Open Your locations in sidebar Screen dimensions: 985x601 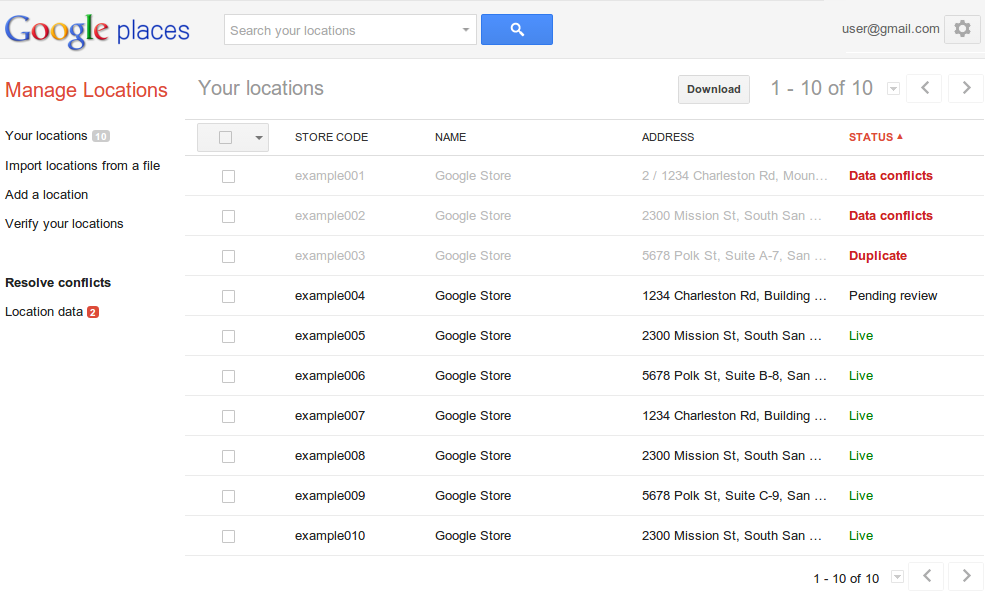46,136
